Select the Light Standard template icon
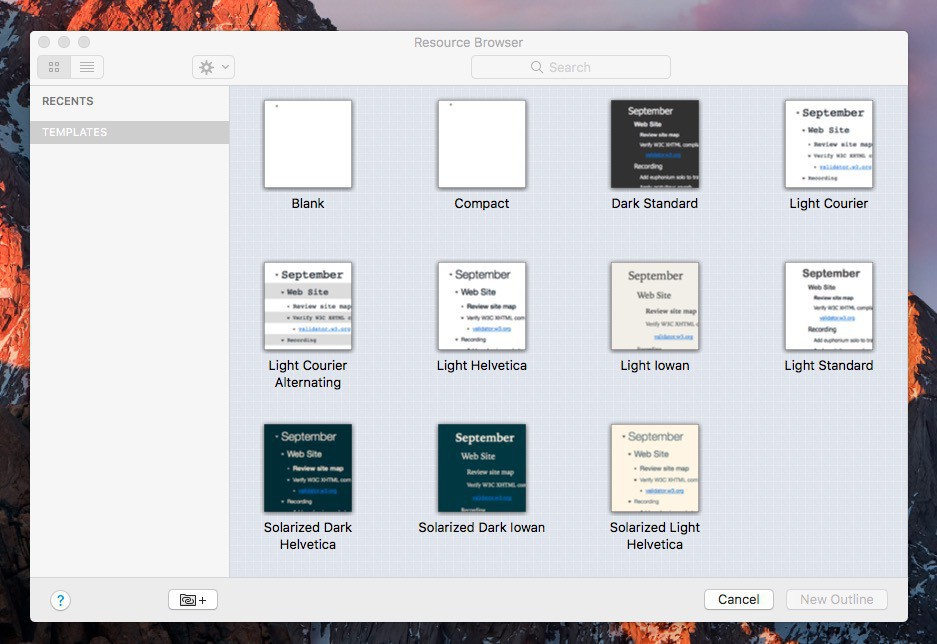The image size is (937, 644). tap(829, 306)
